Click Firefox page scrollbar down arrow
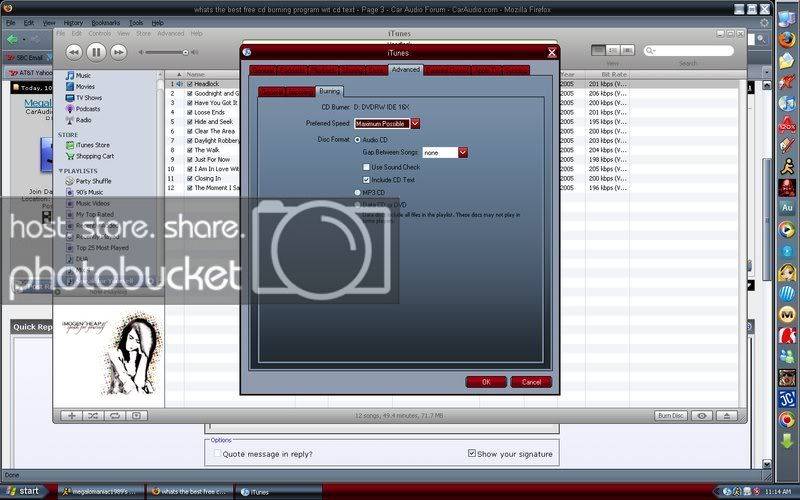The height and width of the screenshot is (500, 800). coord(767,464)
